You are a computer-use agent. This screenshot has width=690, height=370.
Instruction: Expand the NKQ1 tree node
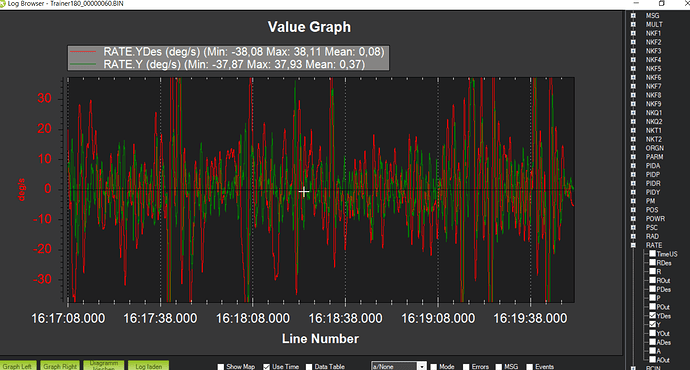[633, 113]
